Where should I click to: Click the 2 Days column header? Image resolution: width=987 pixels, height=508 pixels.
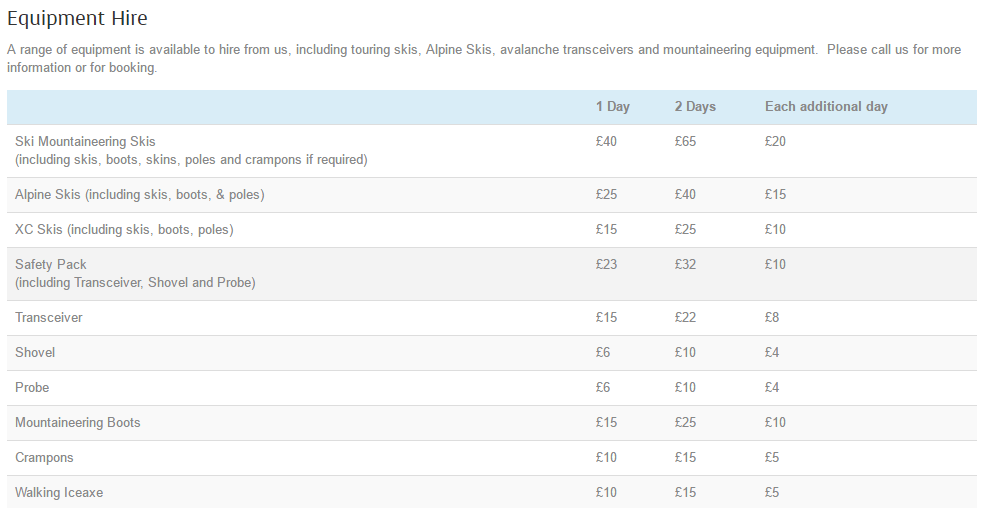pos(695,107)
